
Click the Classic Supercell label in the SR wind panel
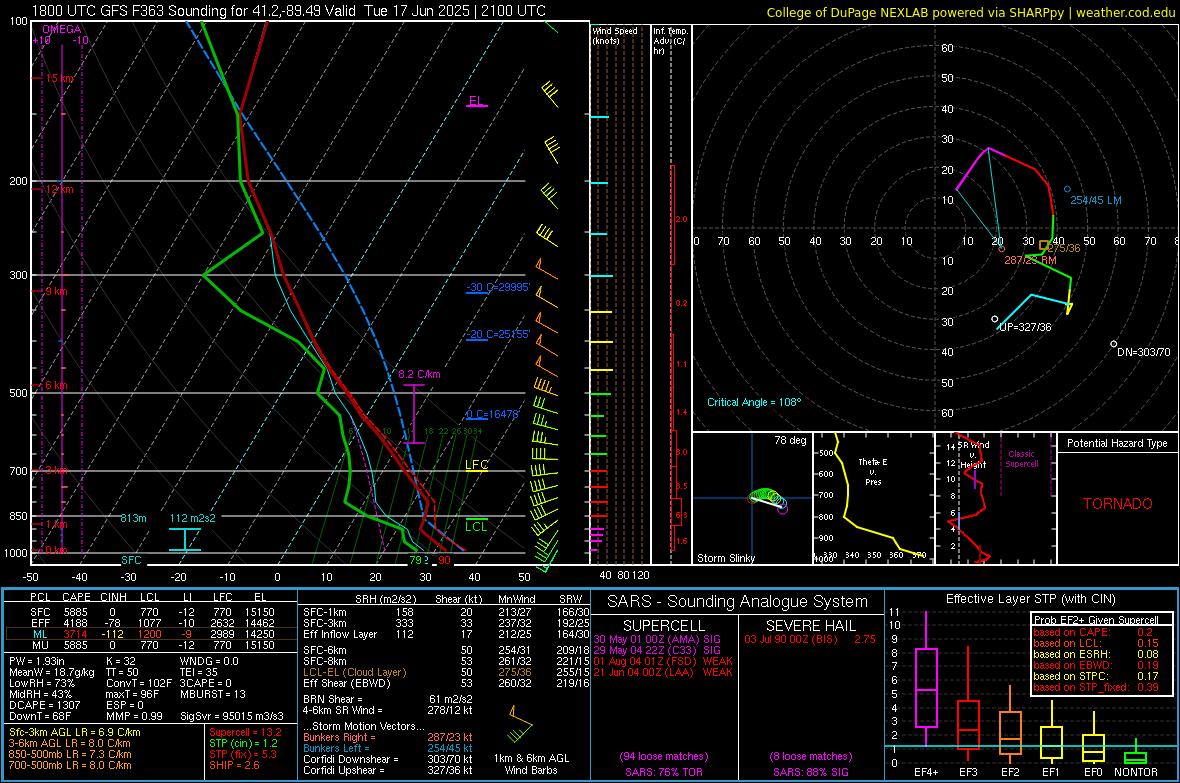[1022, 459]
